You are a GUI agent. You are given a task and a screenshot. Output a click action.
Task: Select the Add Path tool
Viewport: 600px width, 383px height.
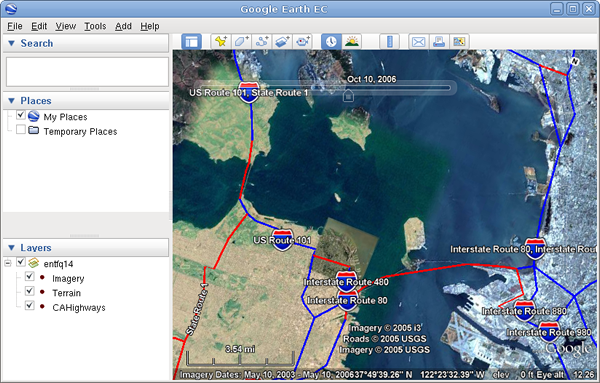tap(262, 41)
